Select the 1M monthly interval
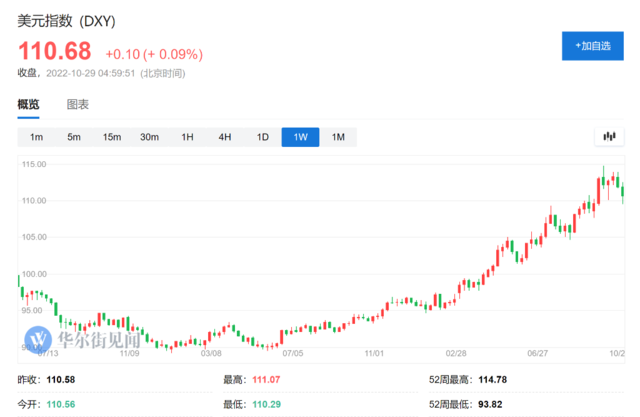 pyautogui.click(x=338, y=137)
